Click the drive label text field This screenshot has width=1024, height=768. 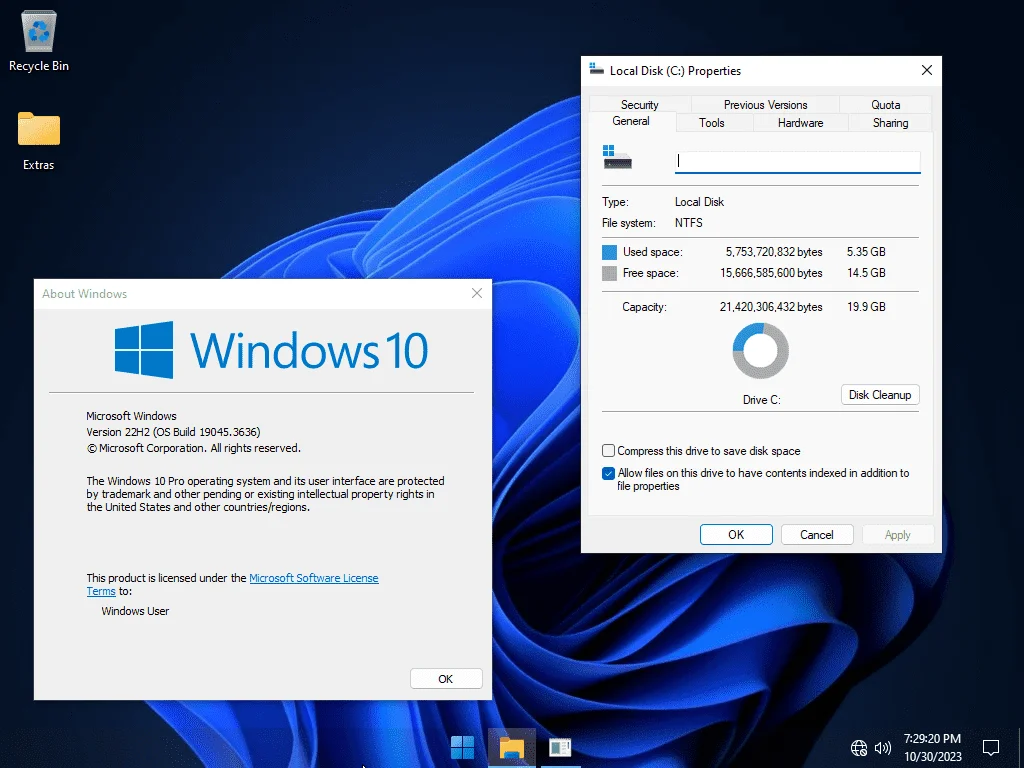[x=797, y=161]
